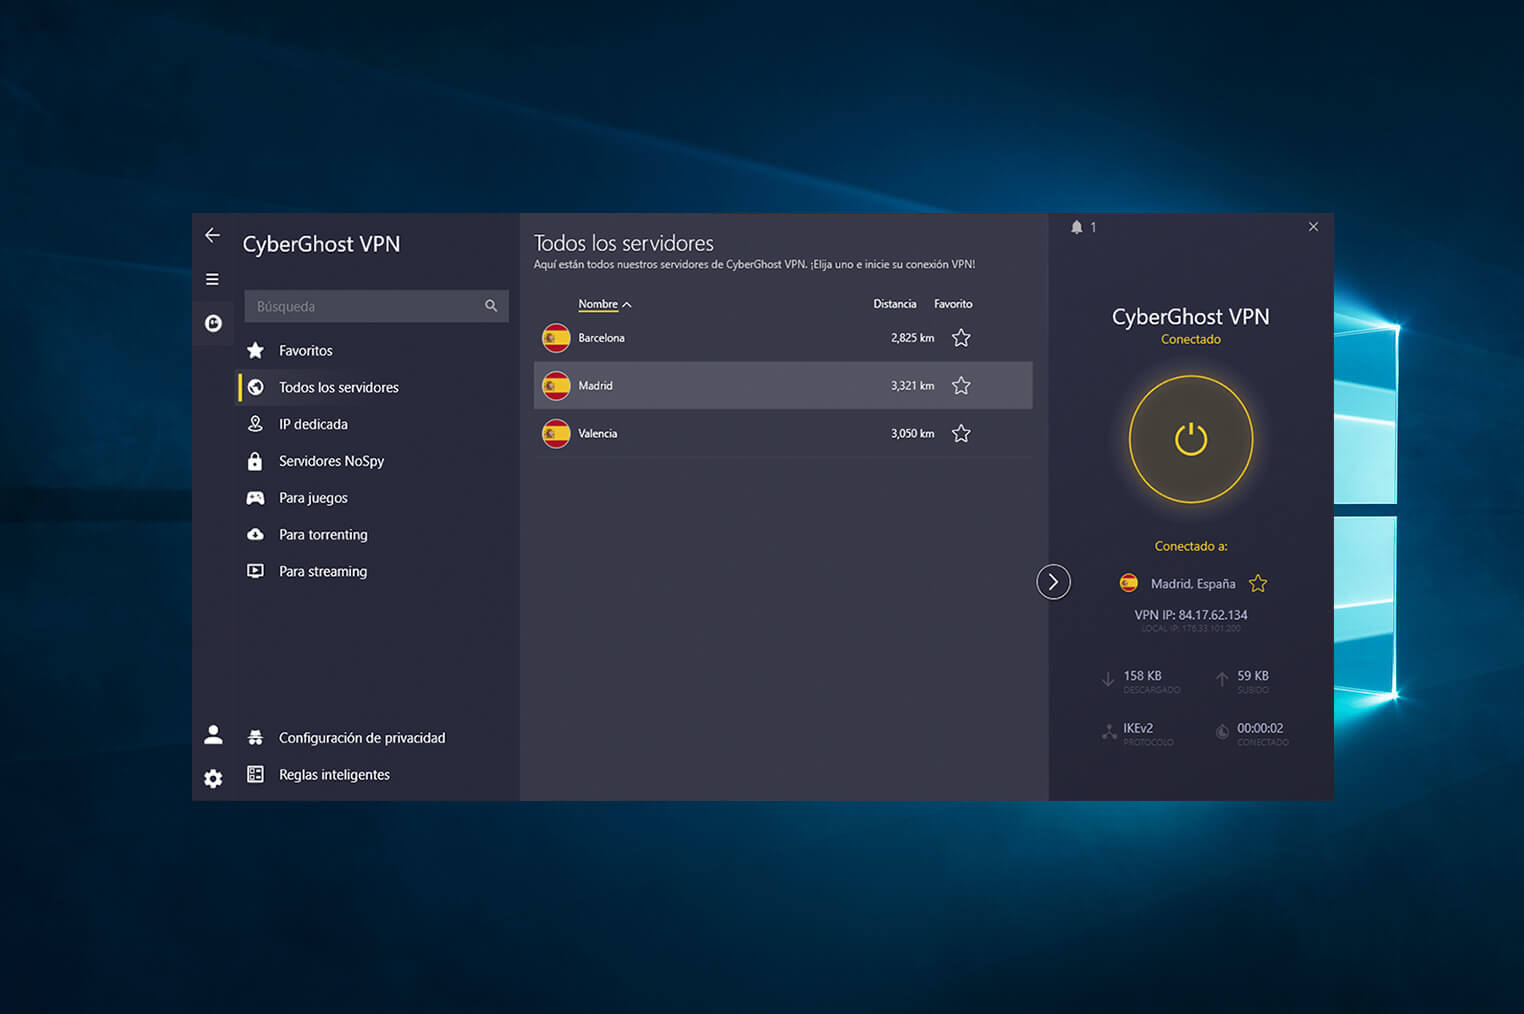Open Para juegos servers
Image resolution: width=1524 pixels, height=1014 pixels.
[313, 498]
